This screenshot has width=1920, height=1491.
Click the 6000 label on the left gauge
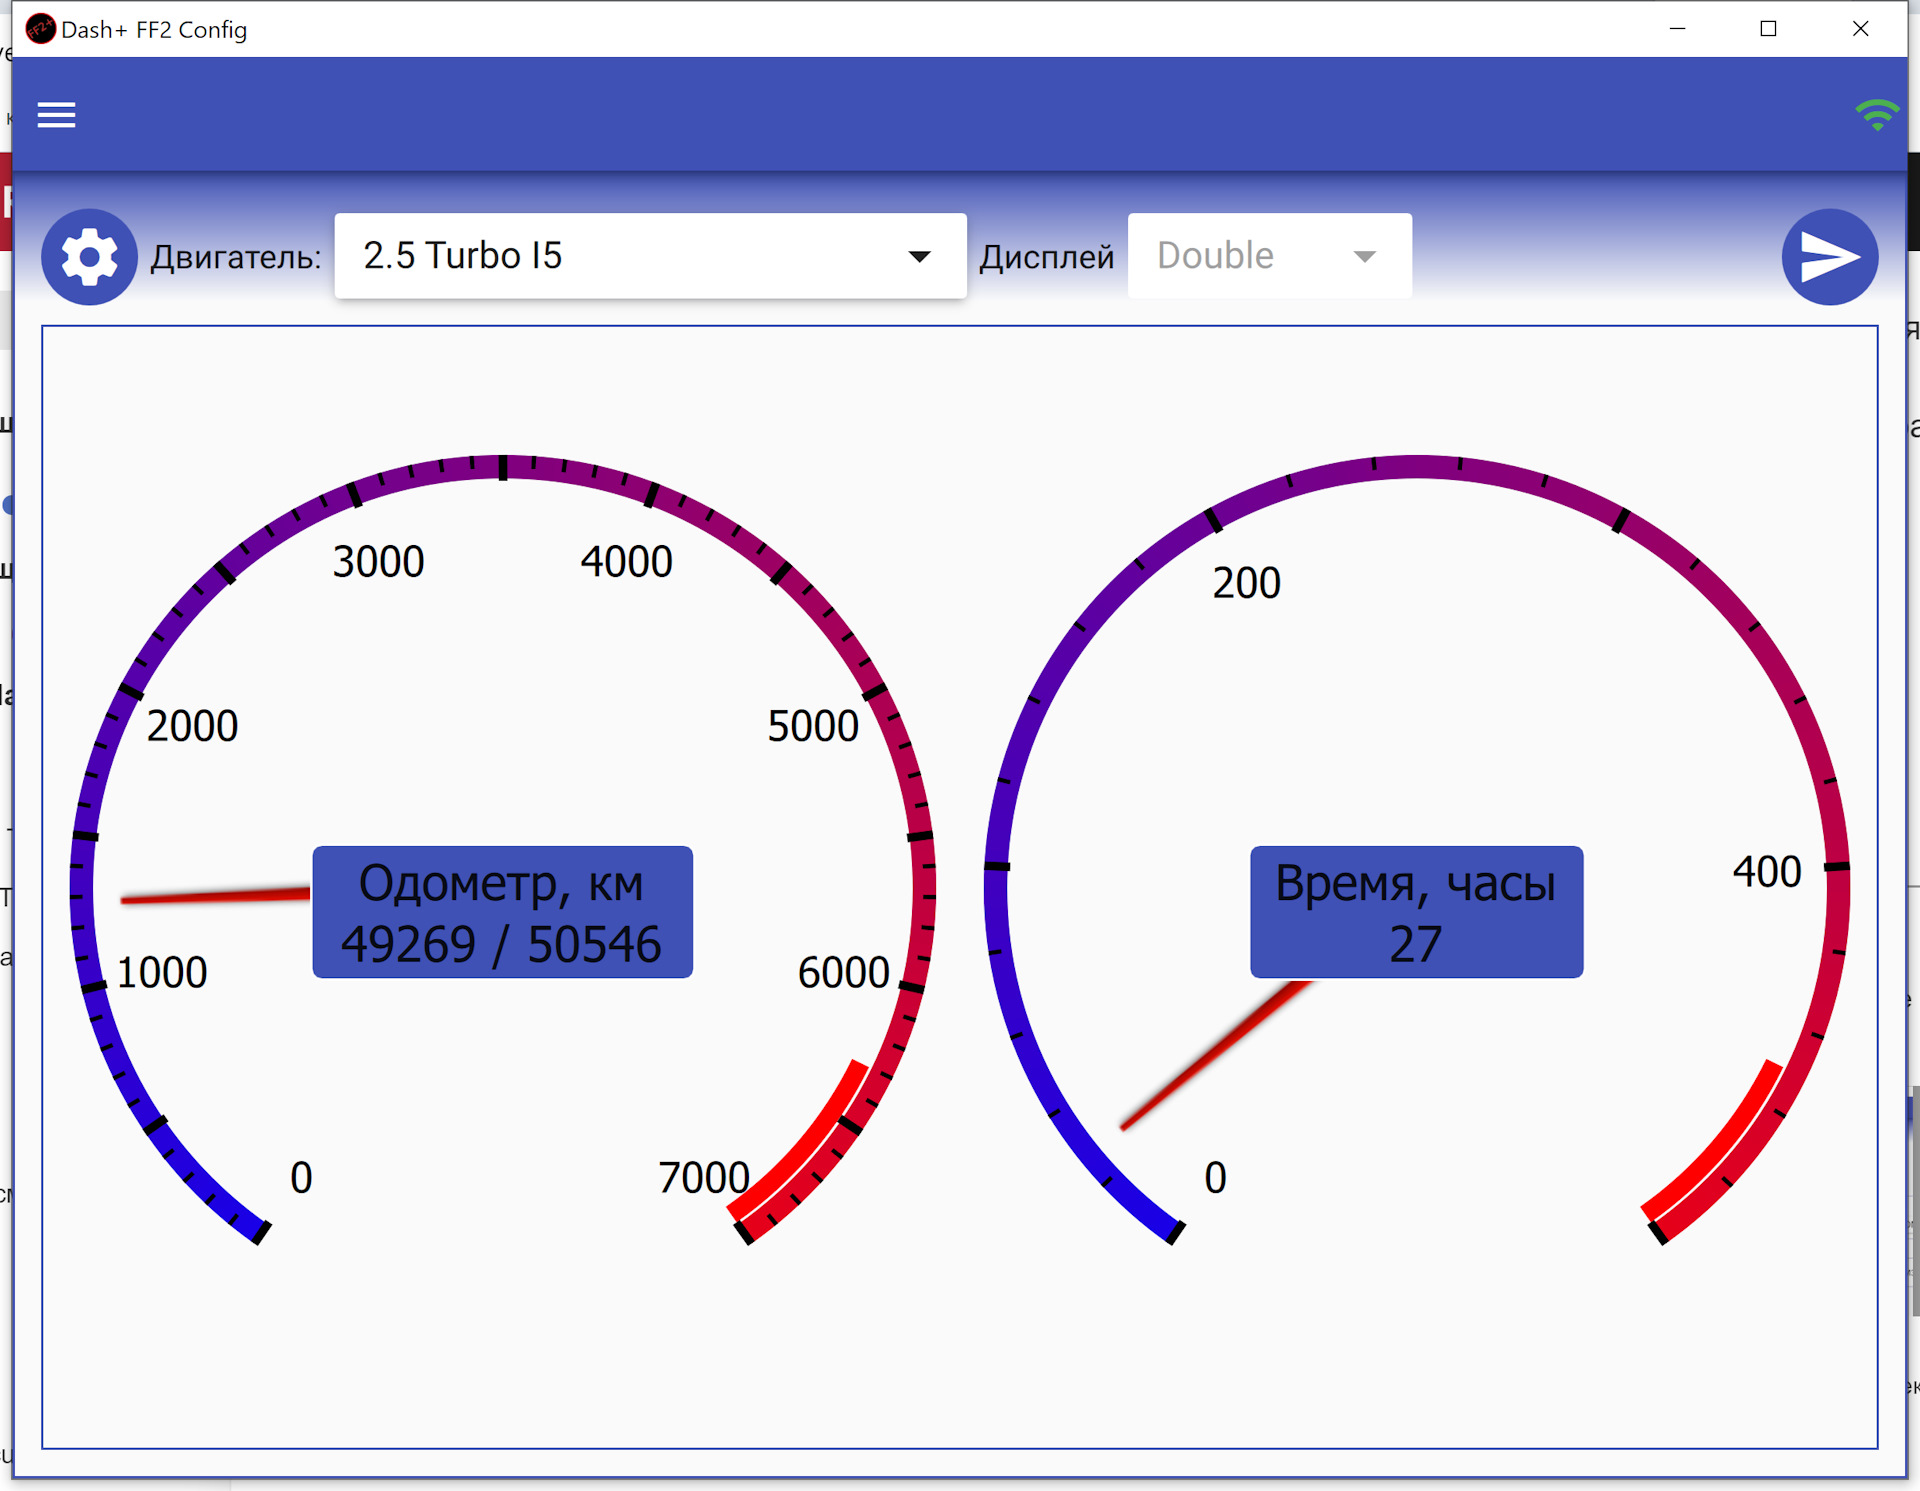(843, 972)
